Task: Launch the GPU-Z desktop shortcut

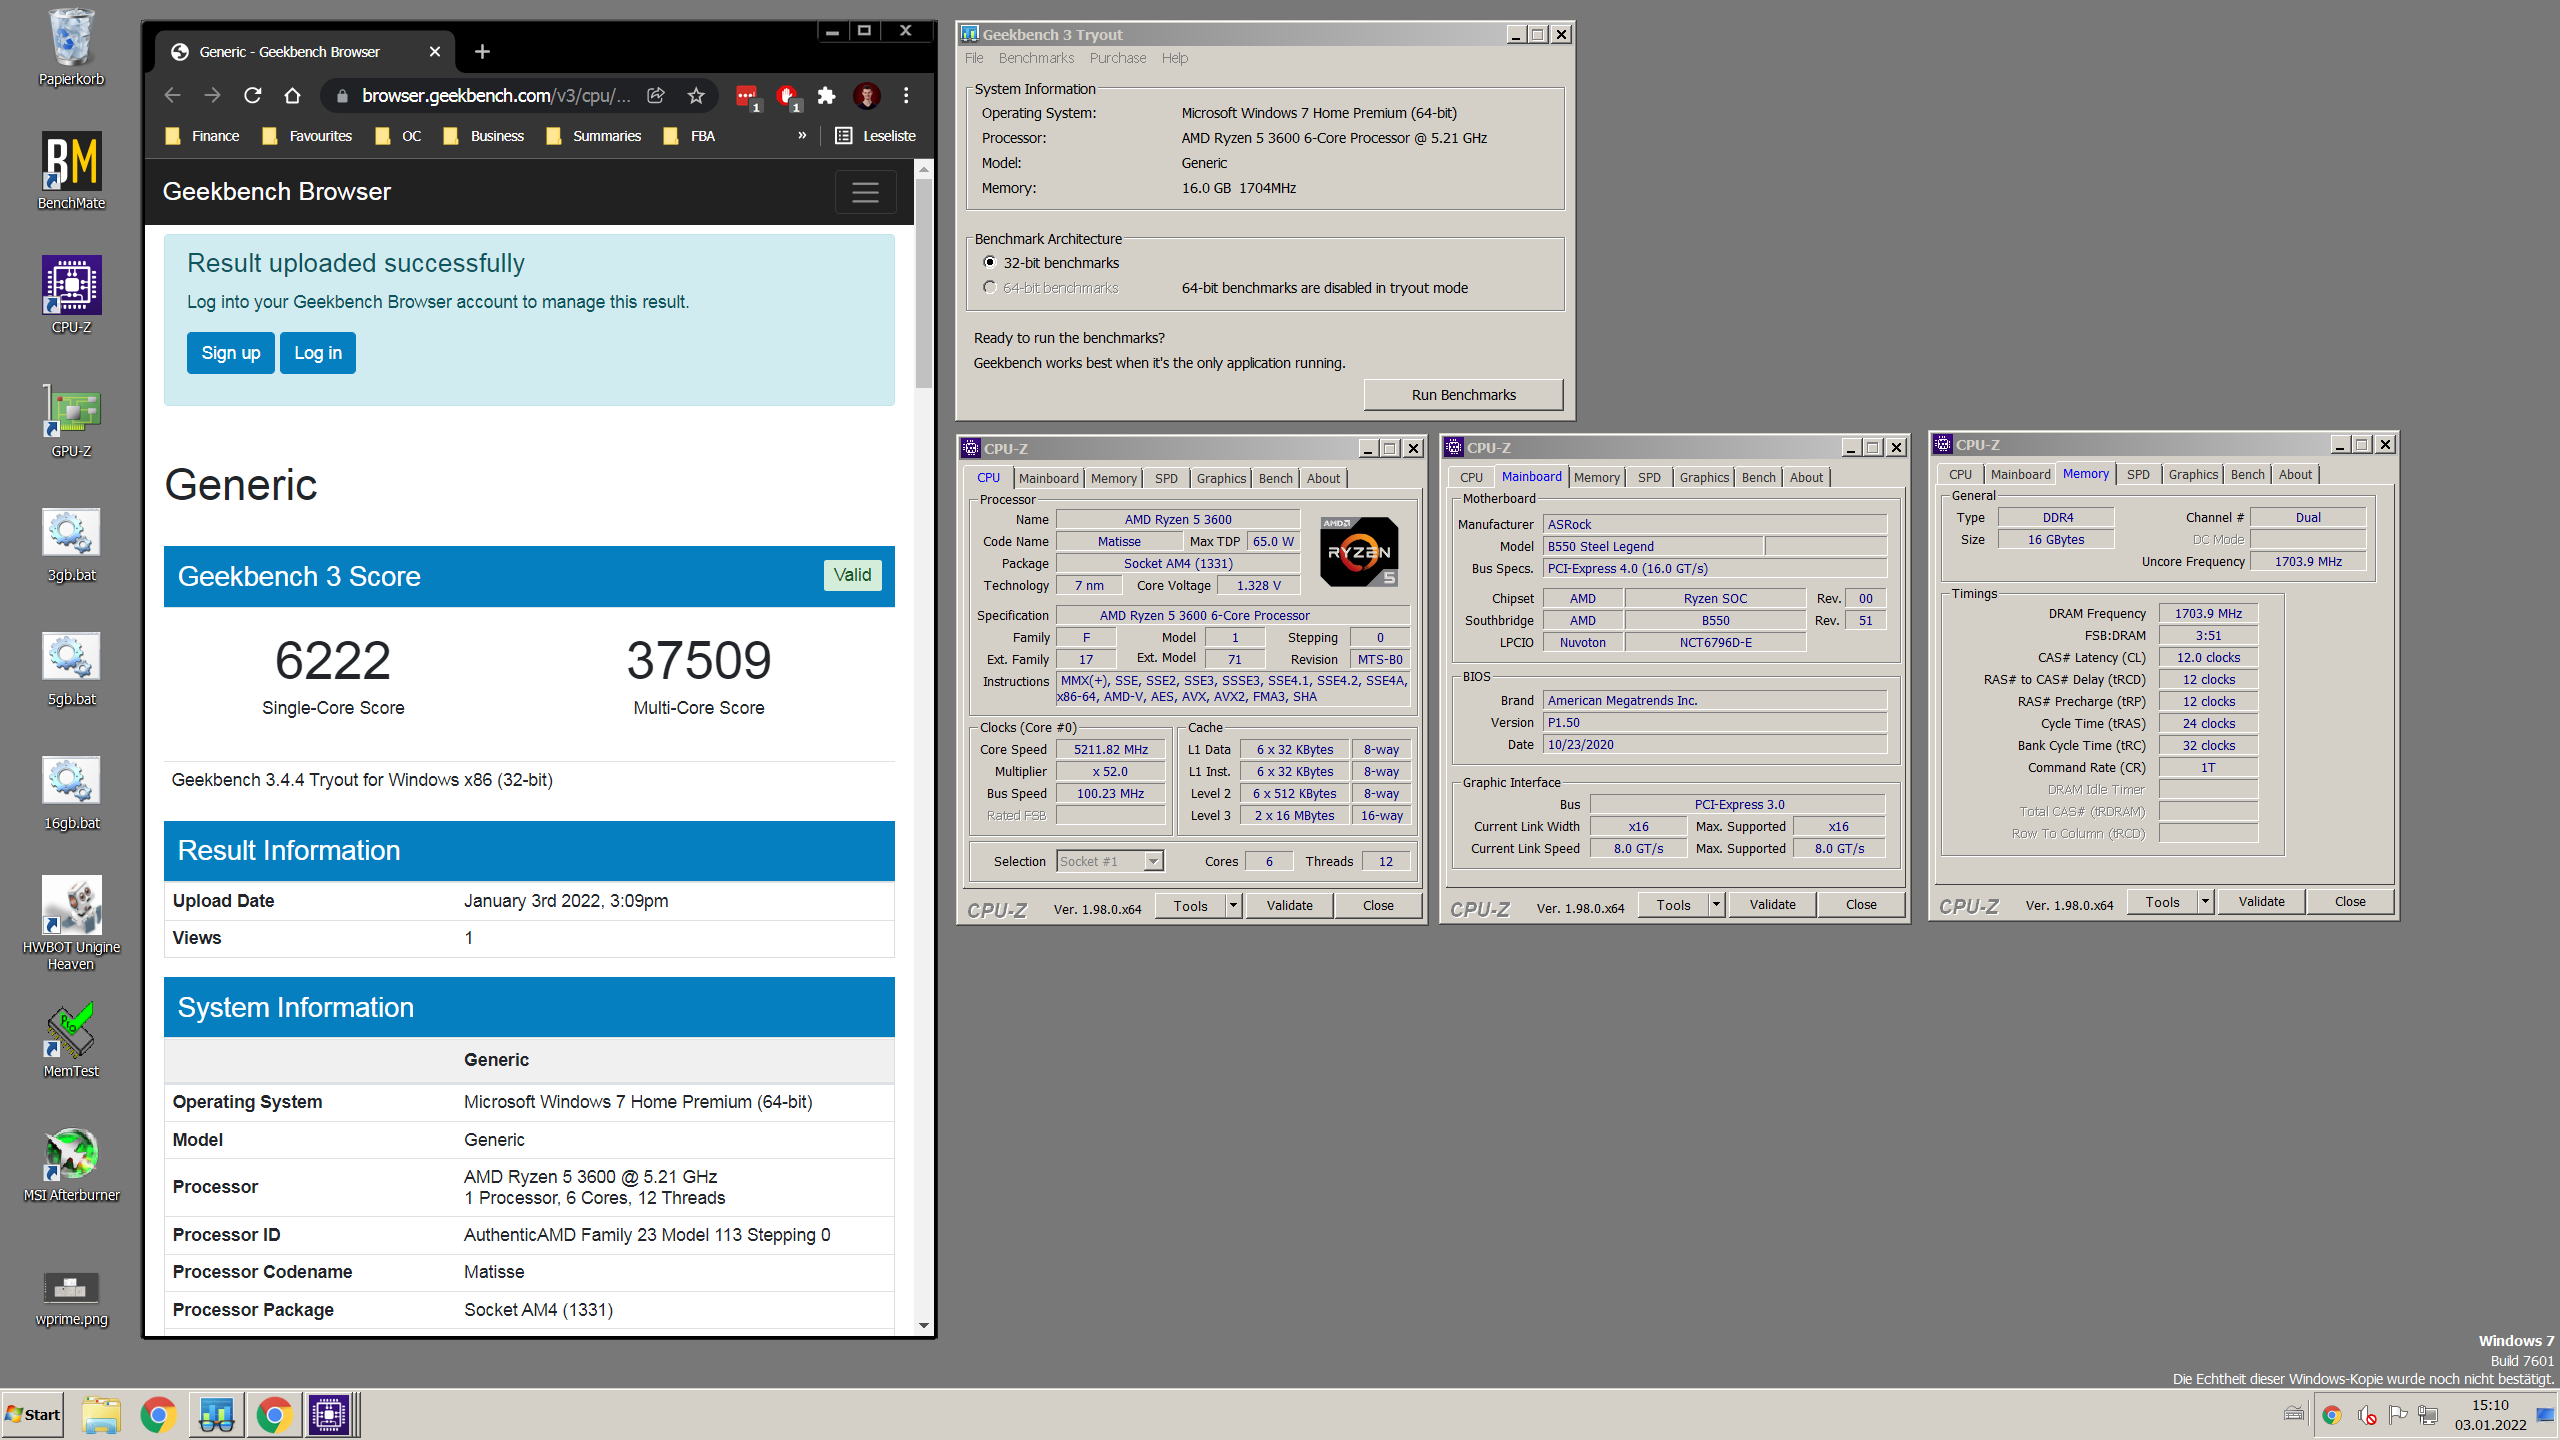Action: [x=71, y=419]
